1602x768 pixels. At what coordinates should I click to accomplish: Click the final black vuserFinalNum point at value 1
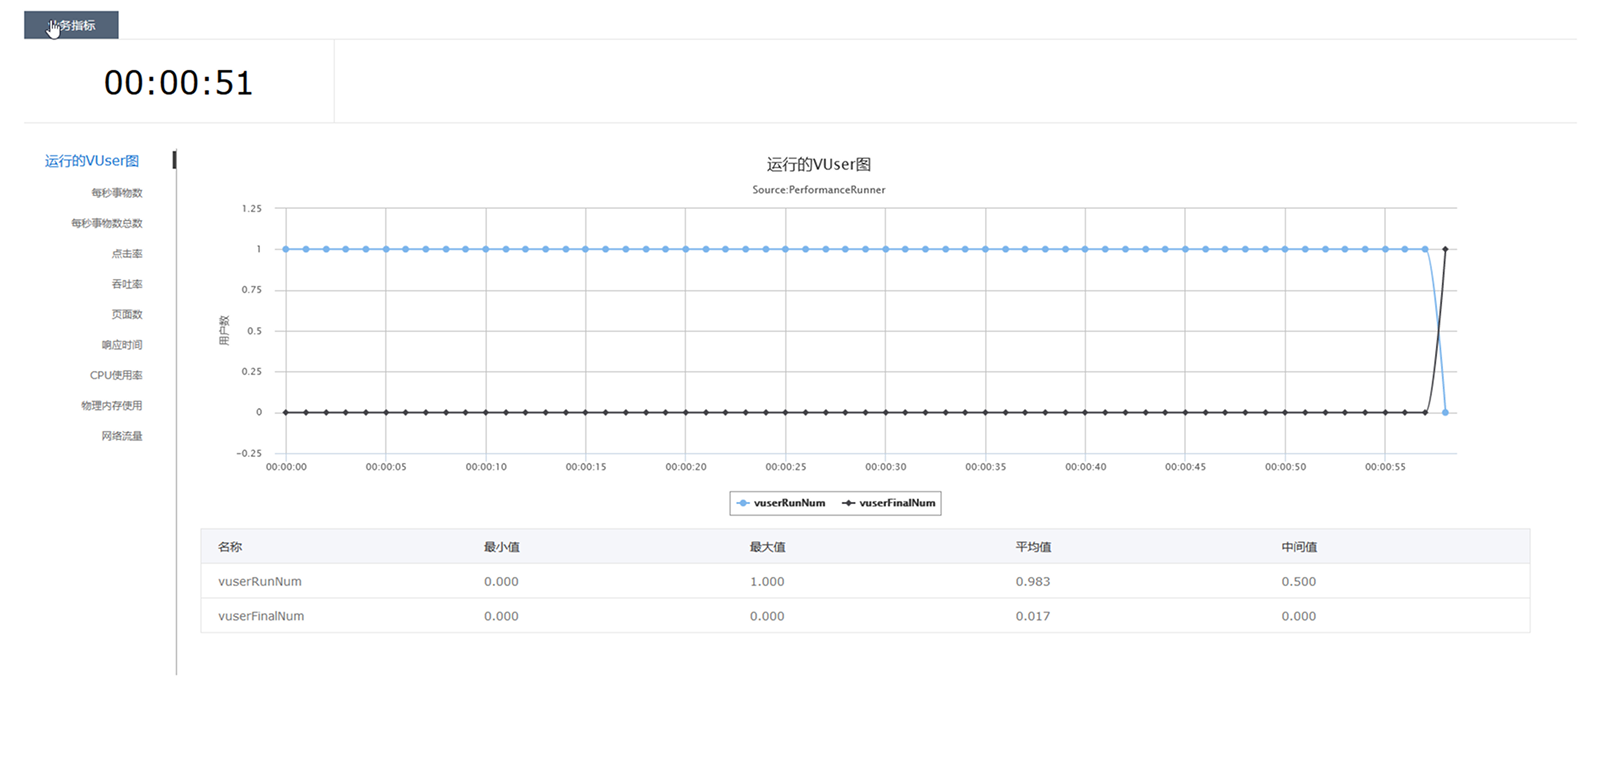pos(1445,249)
